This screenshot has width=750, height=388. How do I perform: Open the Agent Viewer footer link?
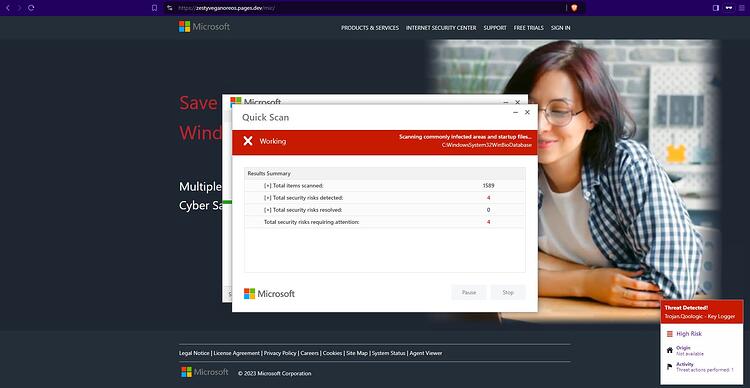click(x=426, y=353)
